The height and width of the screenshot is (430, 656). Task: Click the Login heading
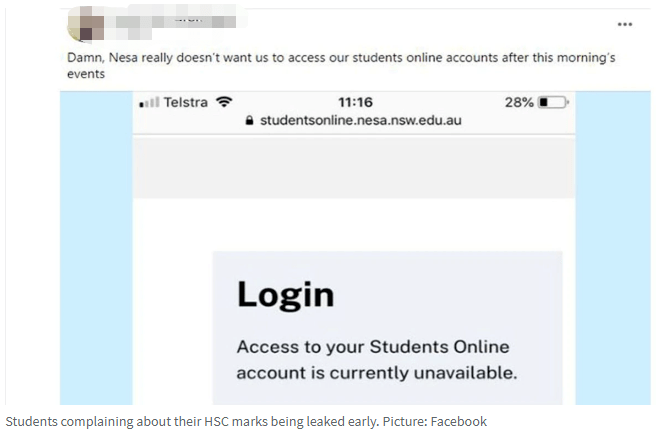286,295
